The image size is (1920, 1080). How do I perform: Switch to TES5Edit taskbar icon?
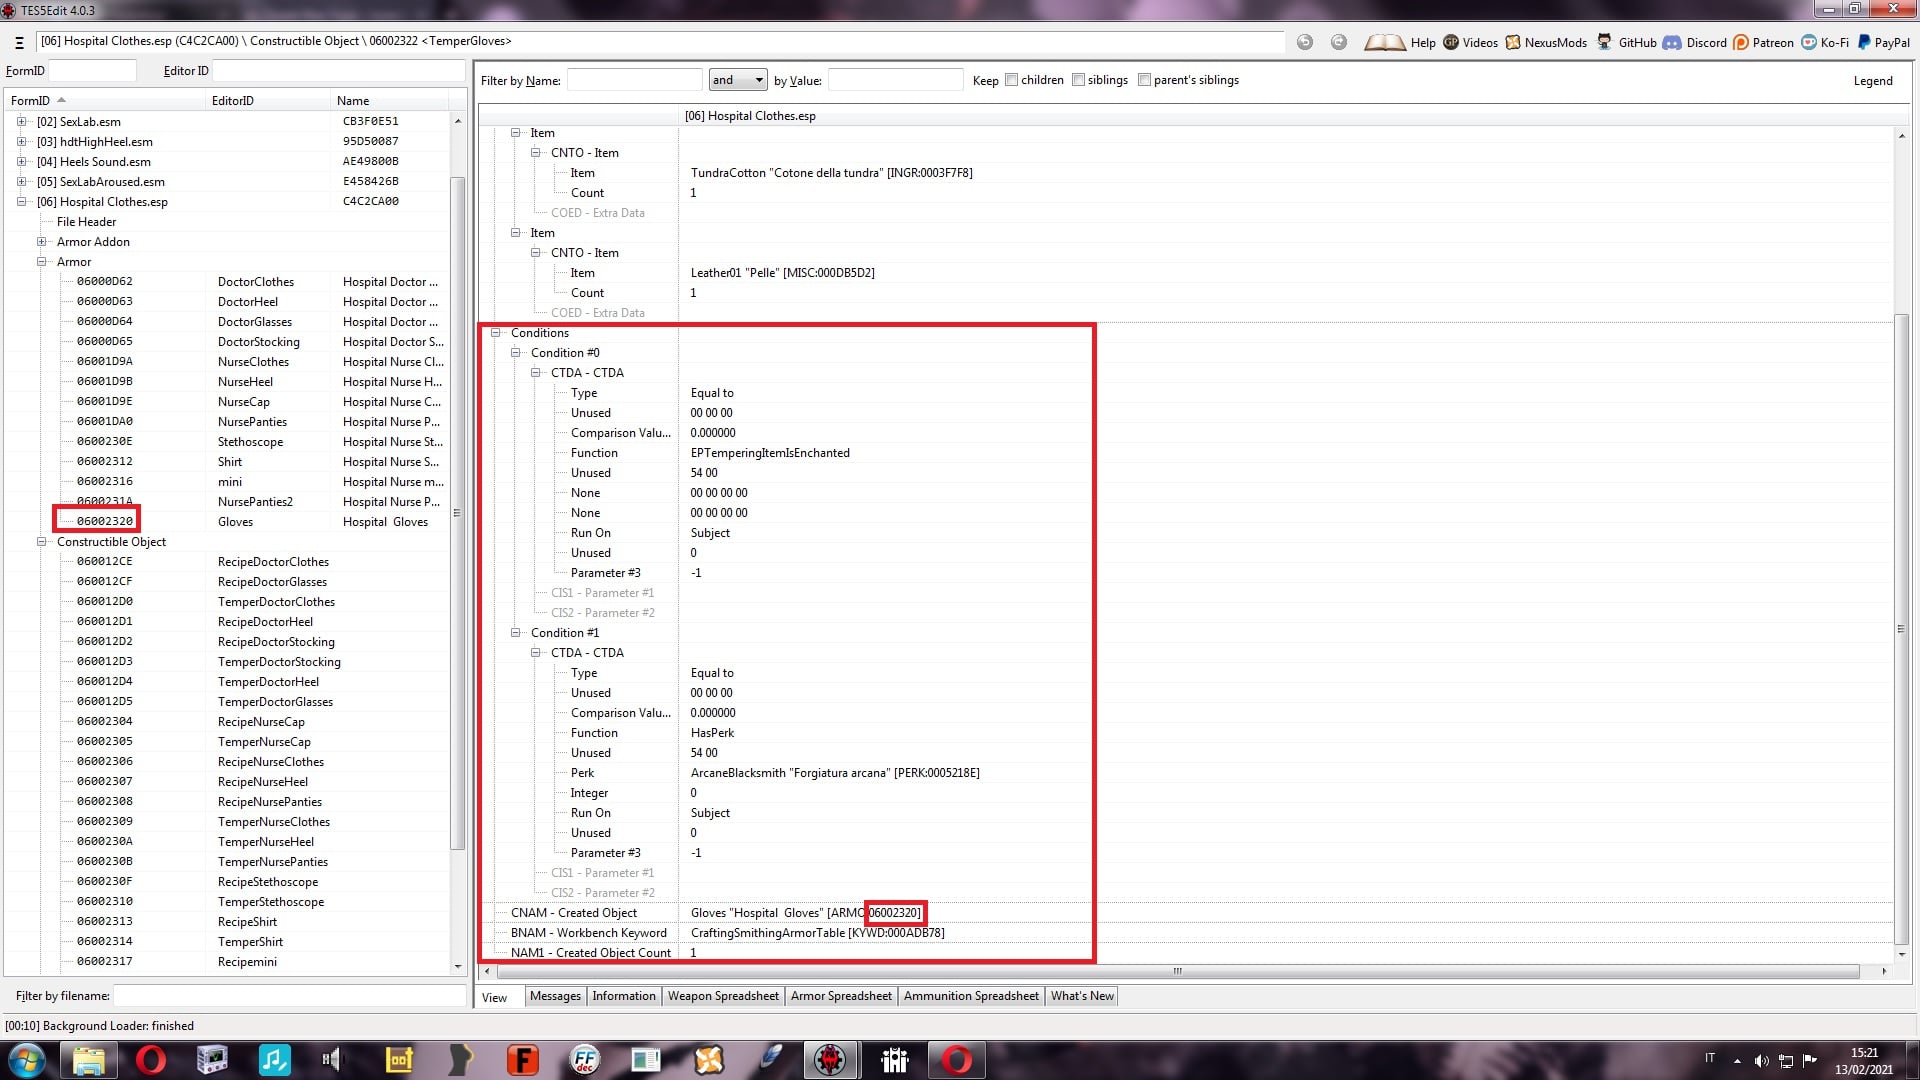(830, 1060)
